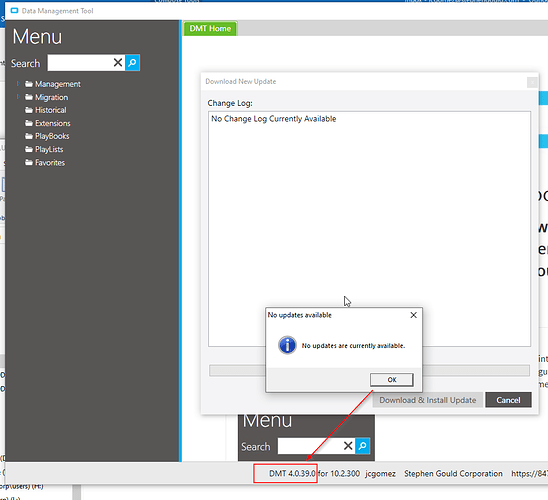The image size is (548, 500).
Task: Click the Management folder icon
Action: click(29, 84)
